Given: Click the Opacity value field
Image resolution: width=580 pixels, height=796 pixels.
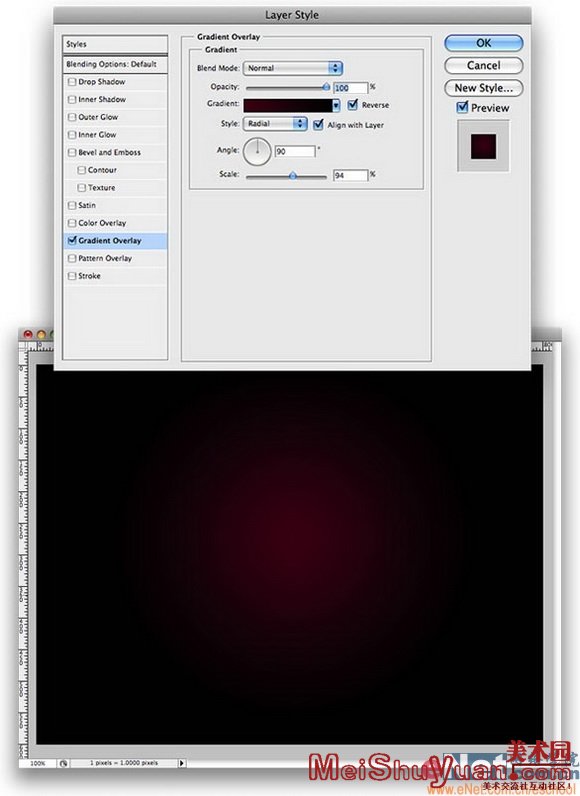Looking at the screenshot, I should point(350,88).
